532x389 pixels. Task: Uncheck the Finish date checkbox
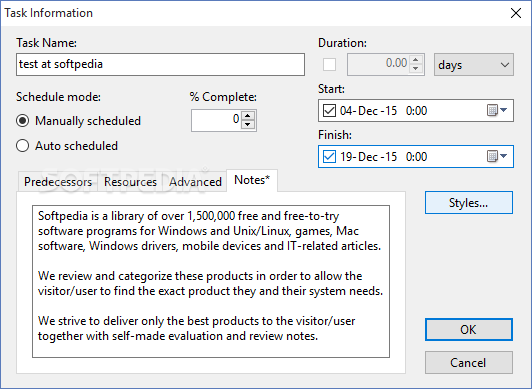[x=329, y=157]
